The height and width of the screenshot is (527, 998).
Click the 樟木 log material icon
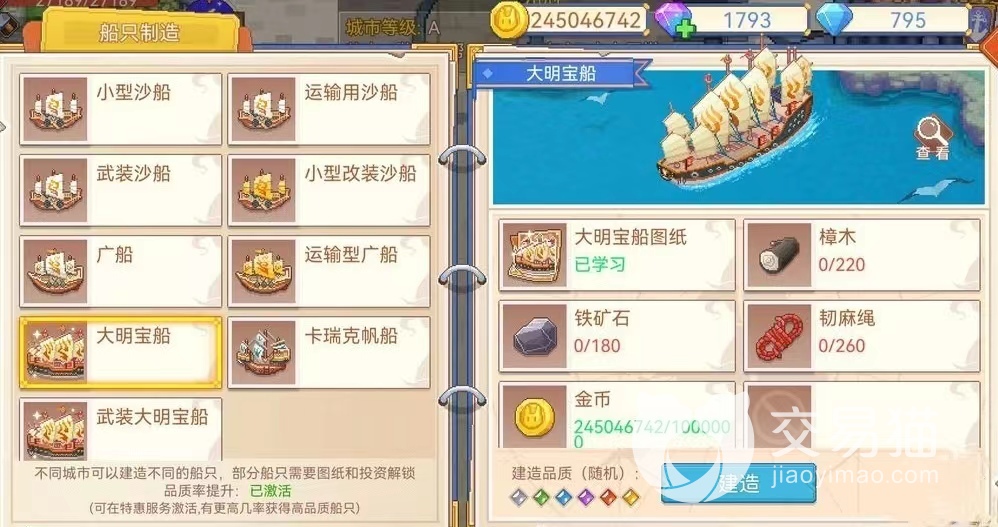click(x=778, y=255)
